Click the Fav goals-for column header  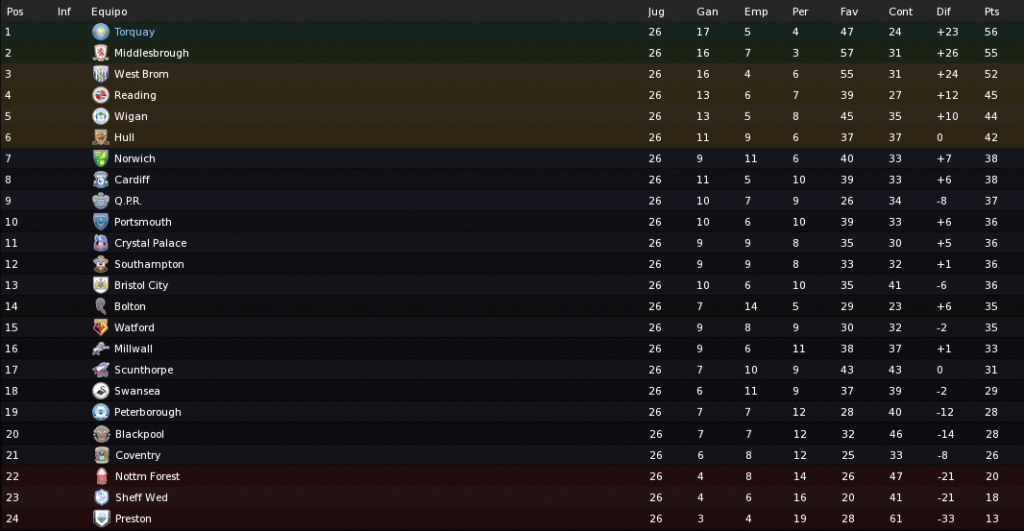(849, 11)
